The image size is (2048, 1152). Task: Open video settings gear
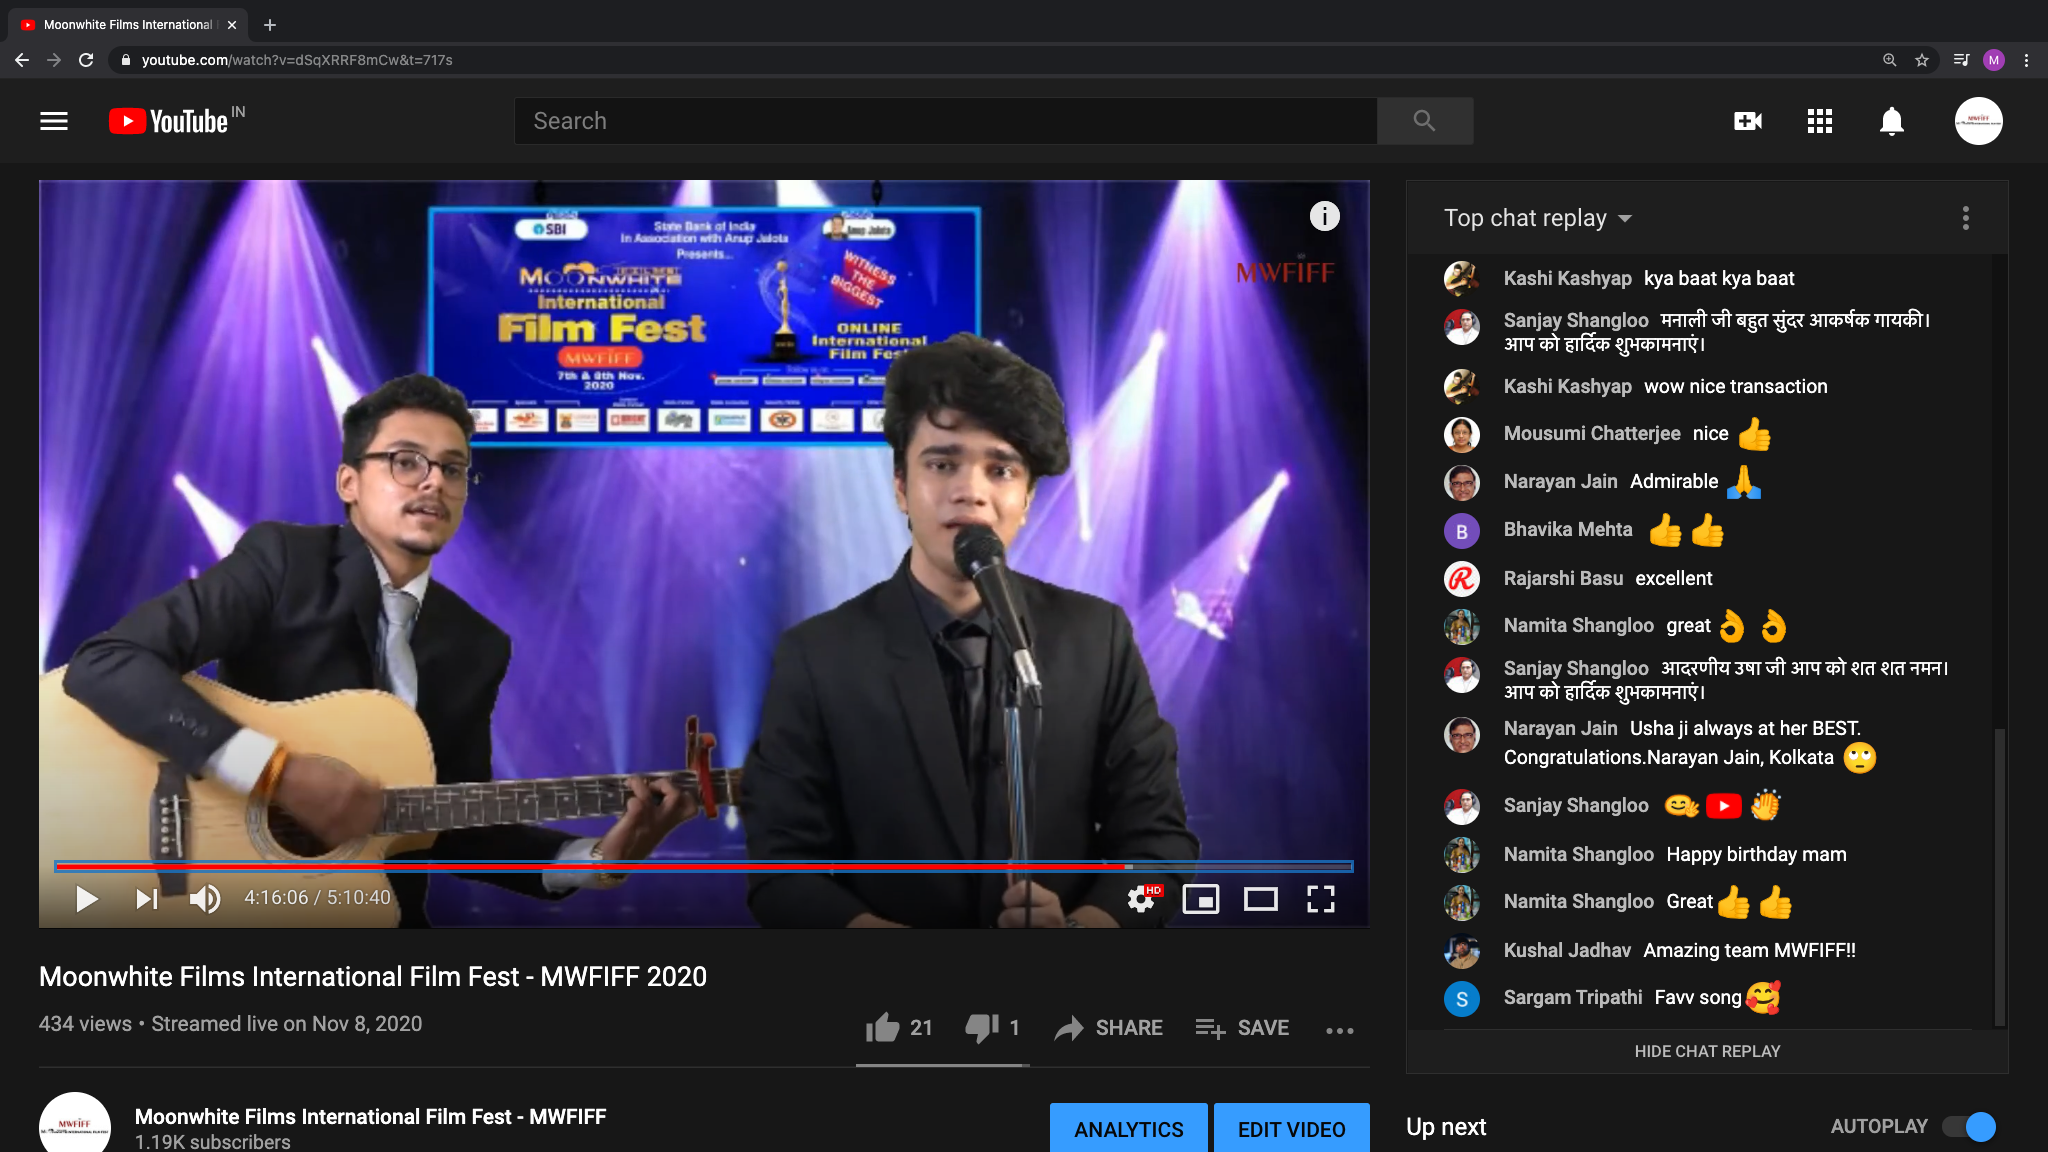[x=1141, y=899]
